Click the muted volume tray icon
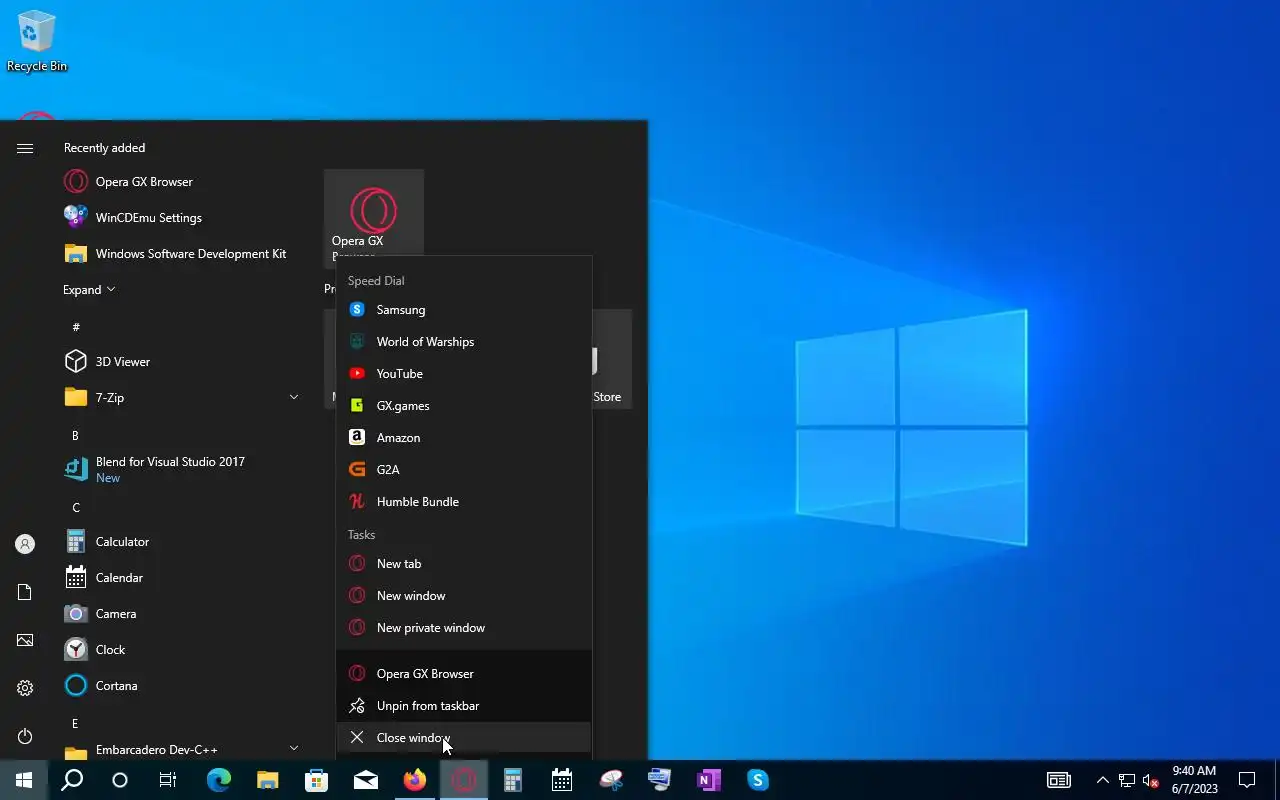This screenshot has width=1280, height=800. [1151, 780]
